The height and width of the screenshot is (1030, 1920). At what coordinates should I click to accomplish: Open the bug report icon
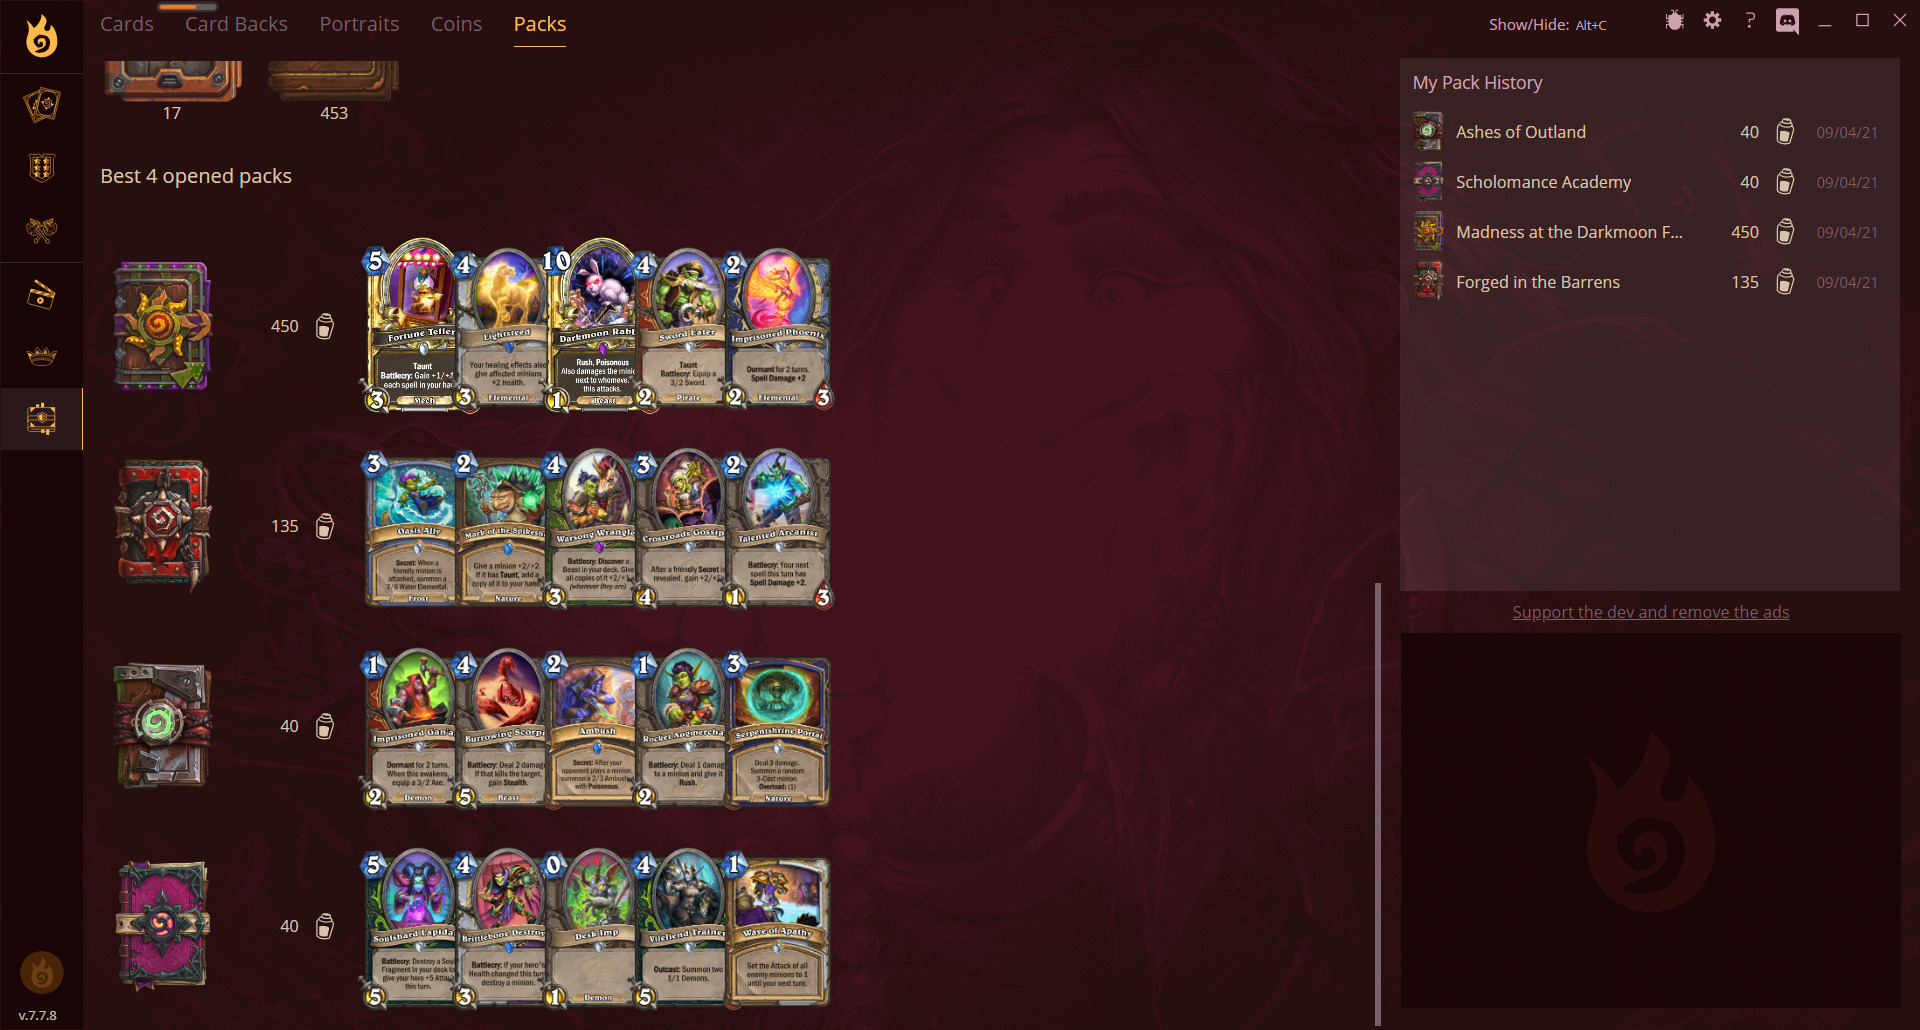pos(1674,21)
